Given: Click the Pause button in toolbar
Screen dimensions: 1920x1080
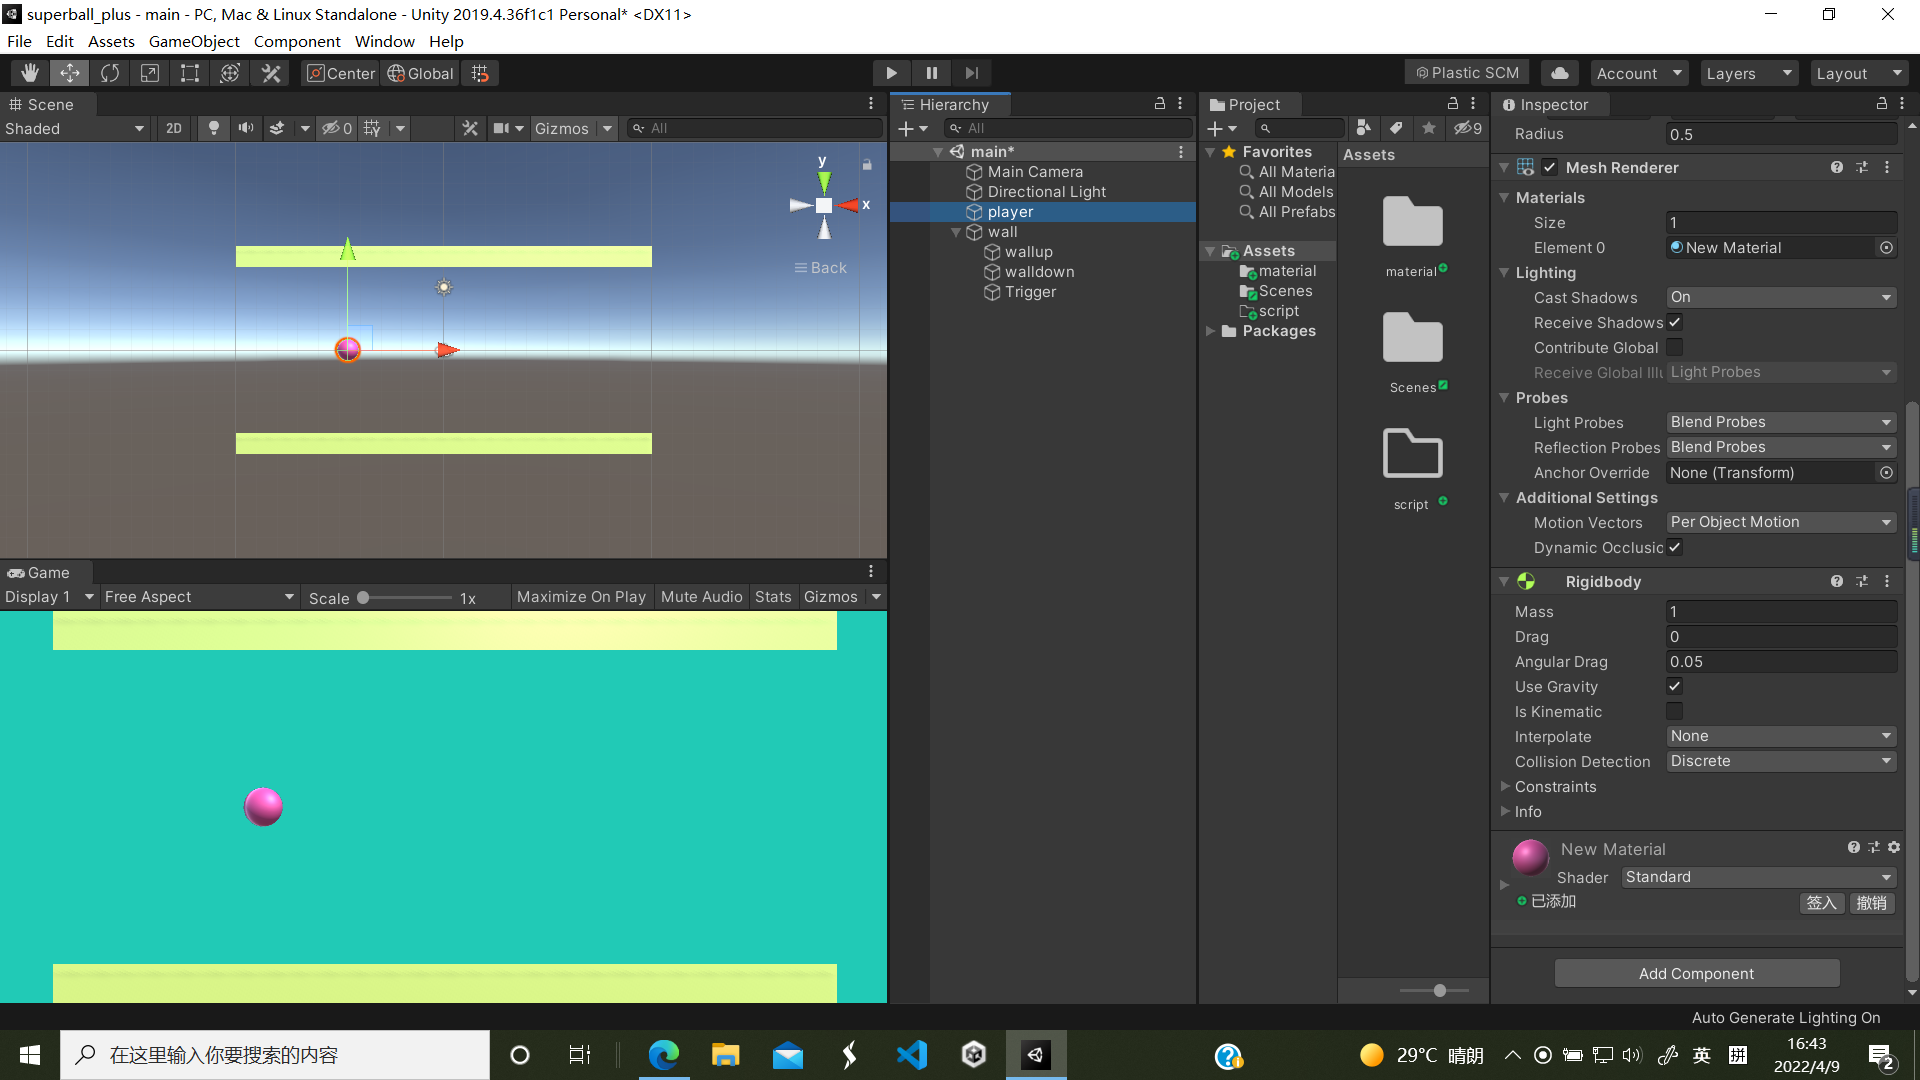Looking at the screenshot, I should tap(932, 73).
